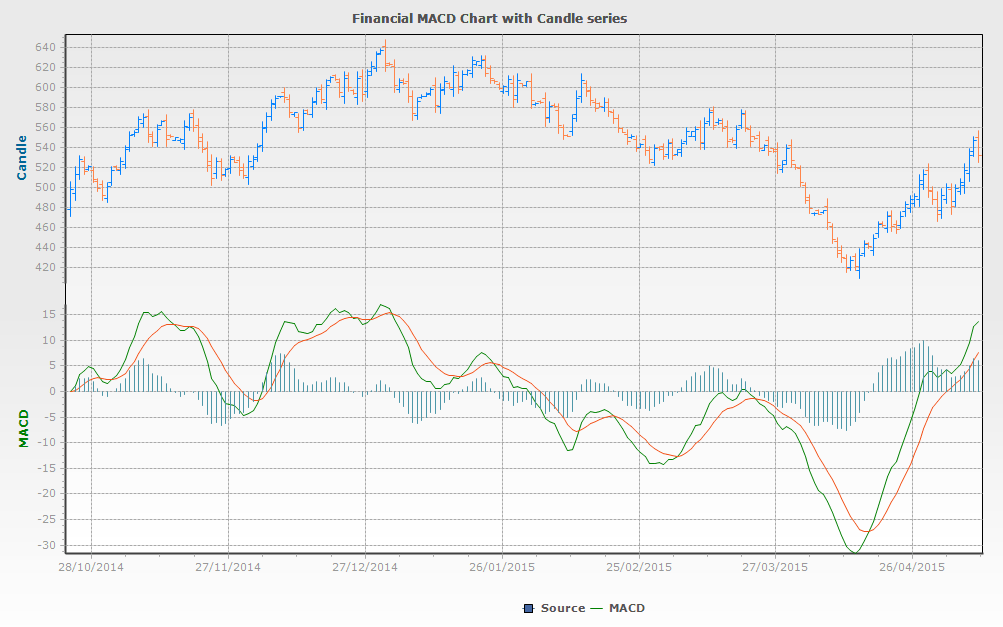Click the 560 value on Candle axis
The image size is (1003, 627).
(46, 127)
